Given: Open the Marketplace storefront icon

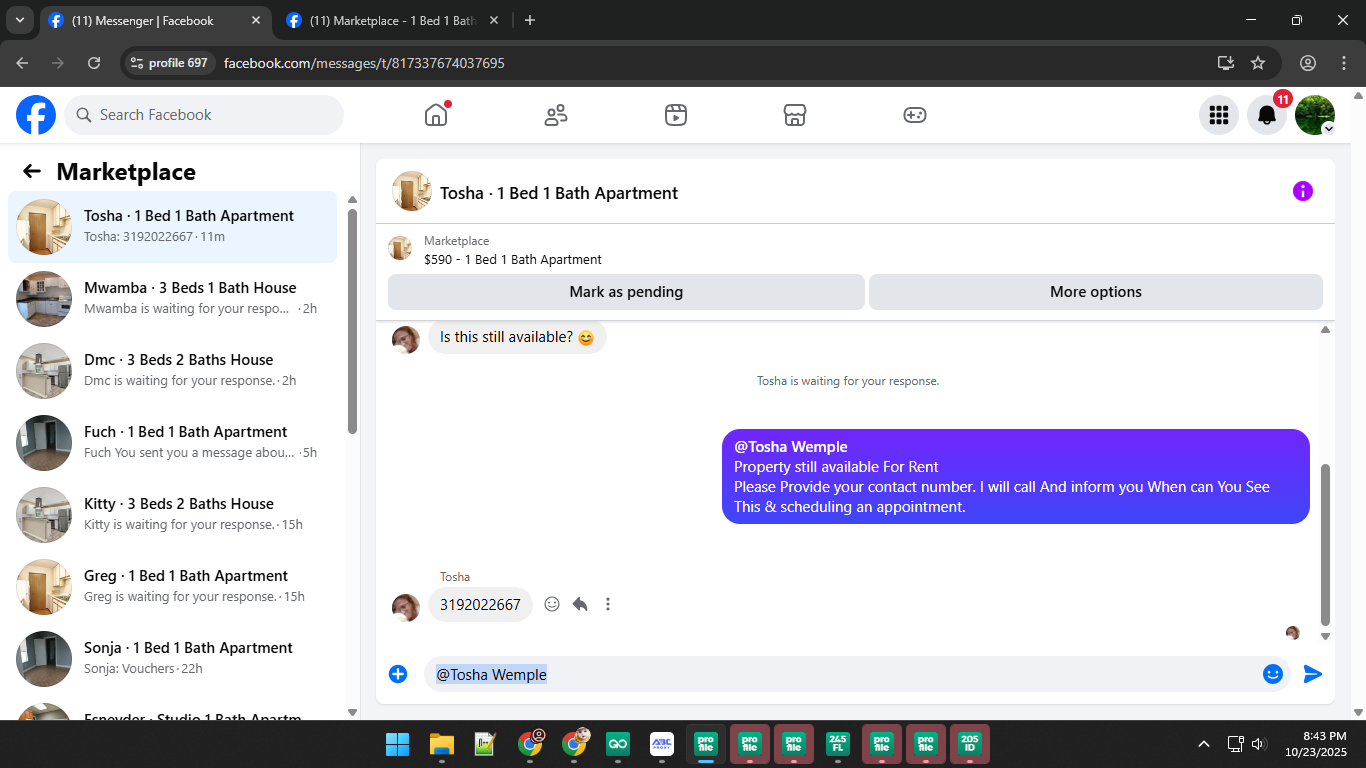Looking at the screenshot, I should pos(795,115).
